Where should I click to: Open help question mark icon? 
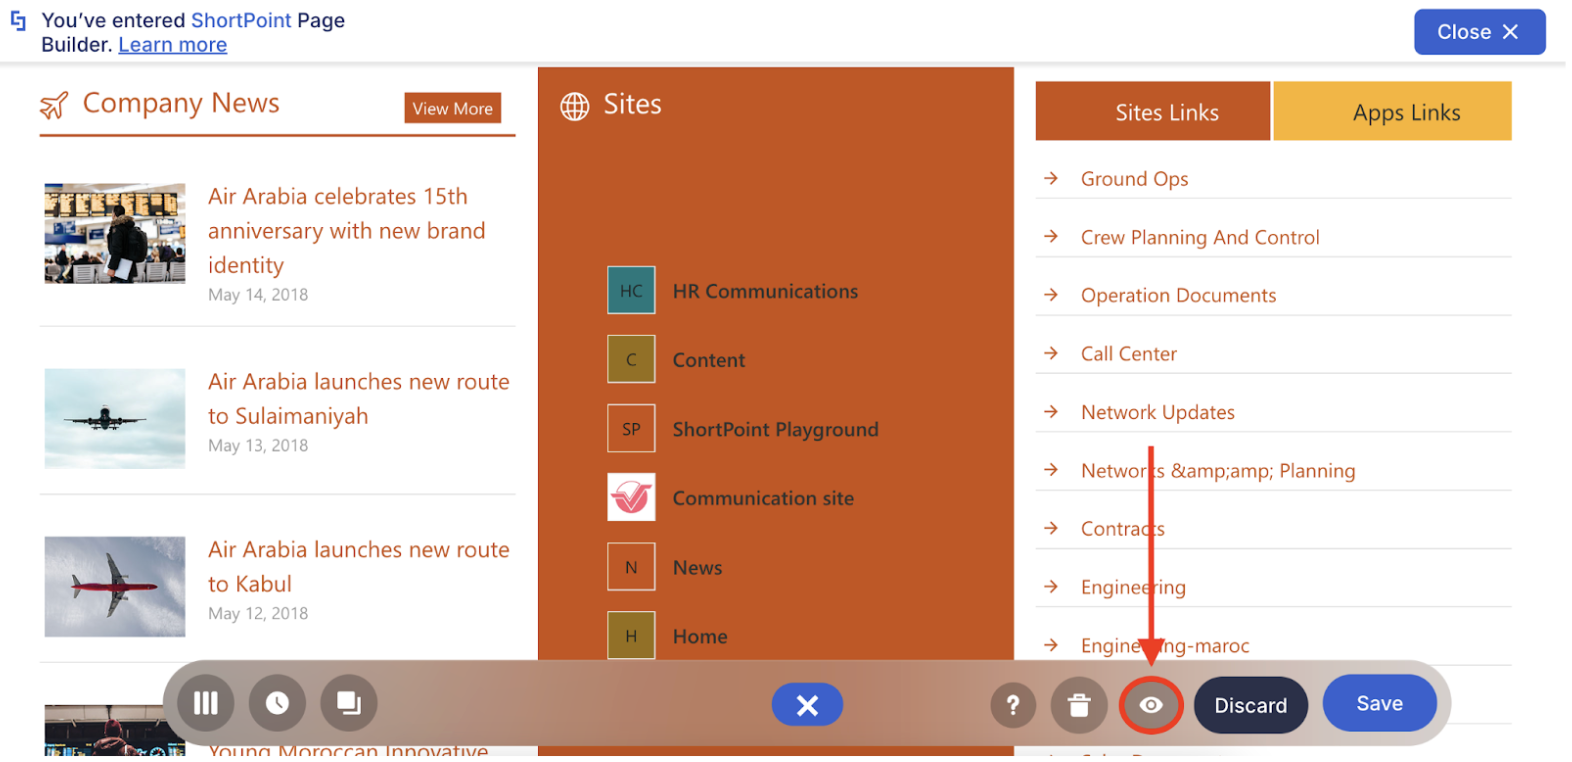pos(1013,705)
